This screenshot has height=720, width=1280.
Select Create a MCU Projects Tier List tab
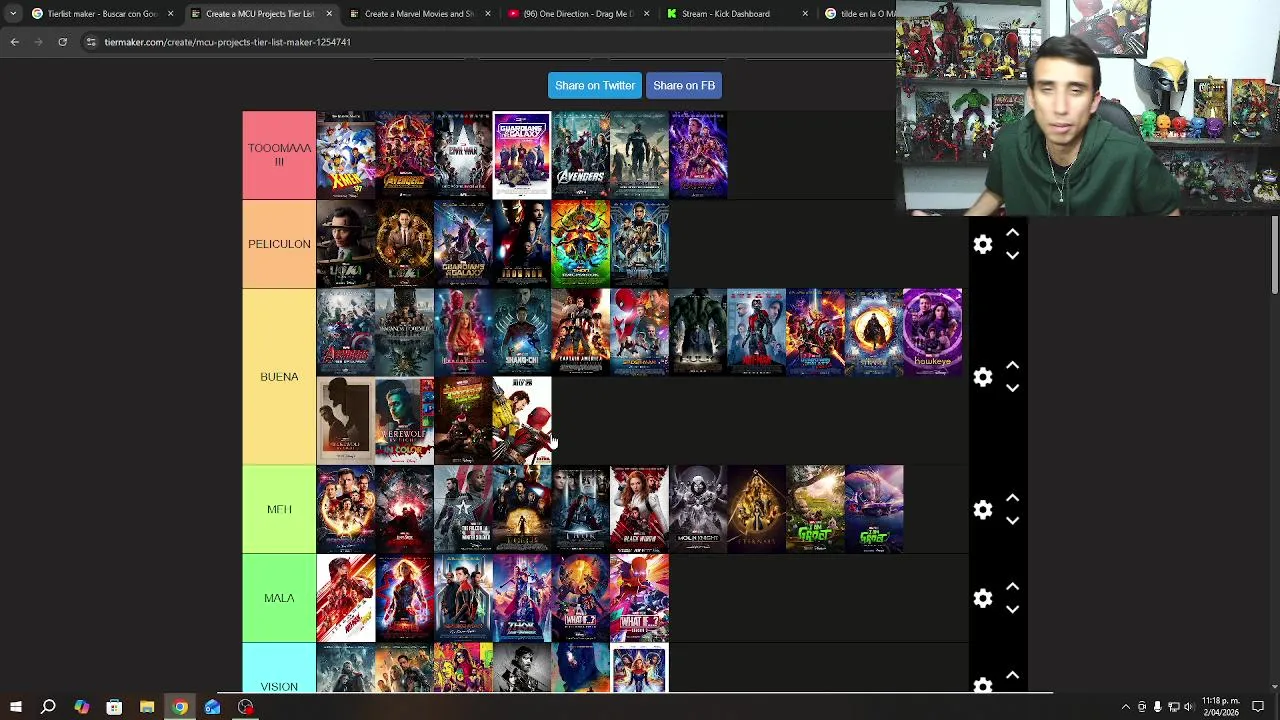point(259,14)
